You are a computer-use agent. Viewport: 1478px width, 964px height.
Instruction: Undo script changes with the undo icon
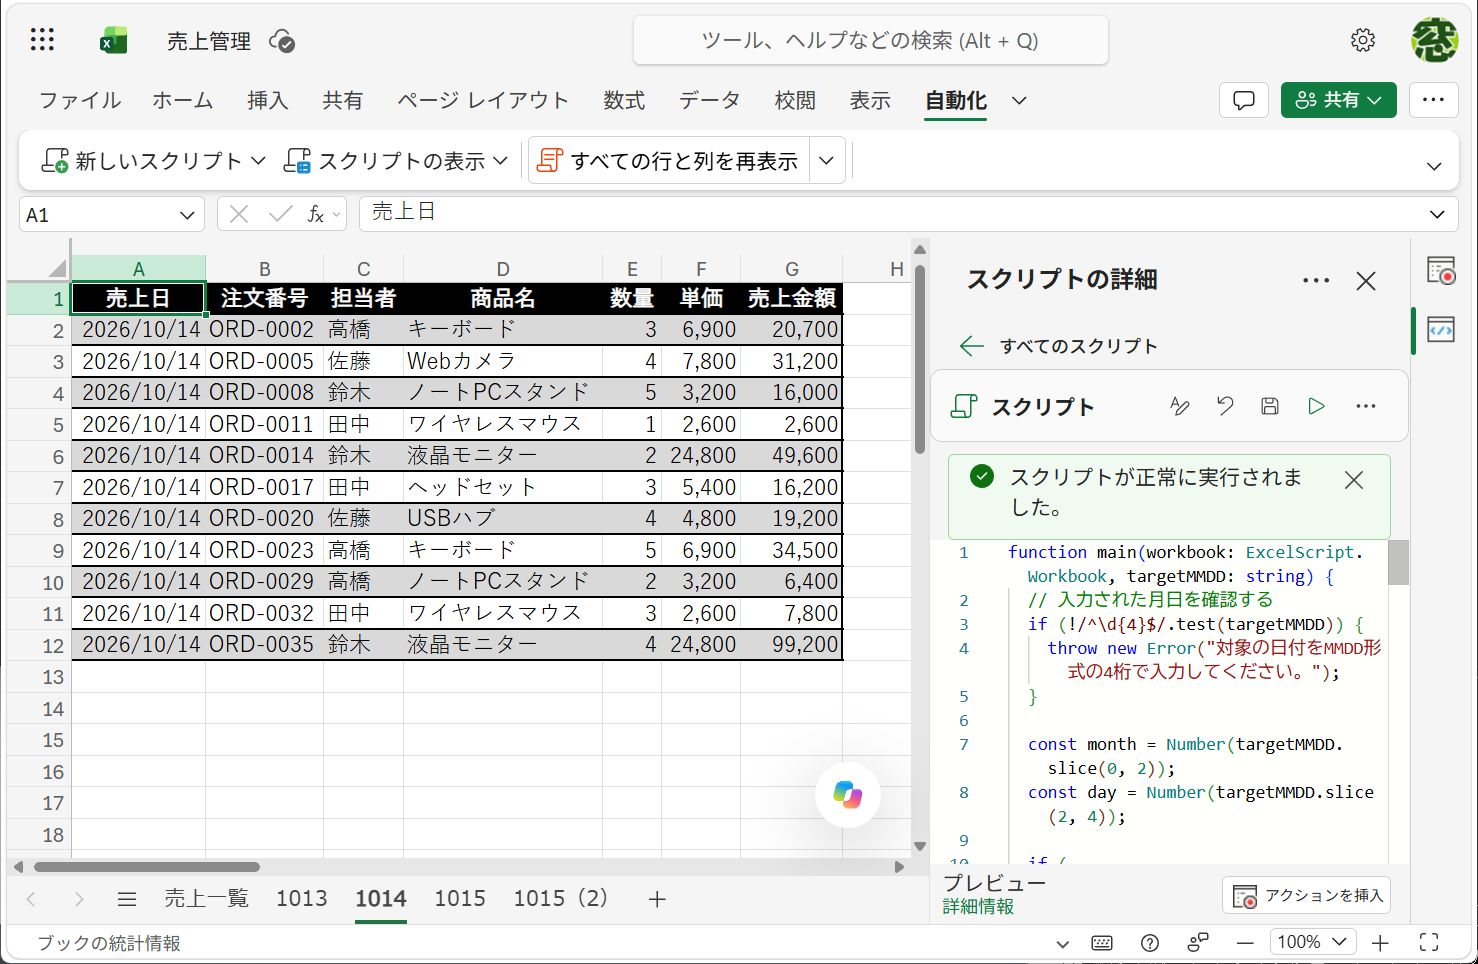[x=1225, y=406]
